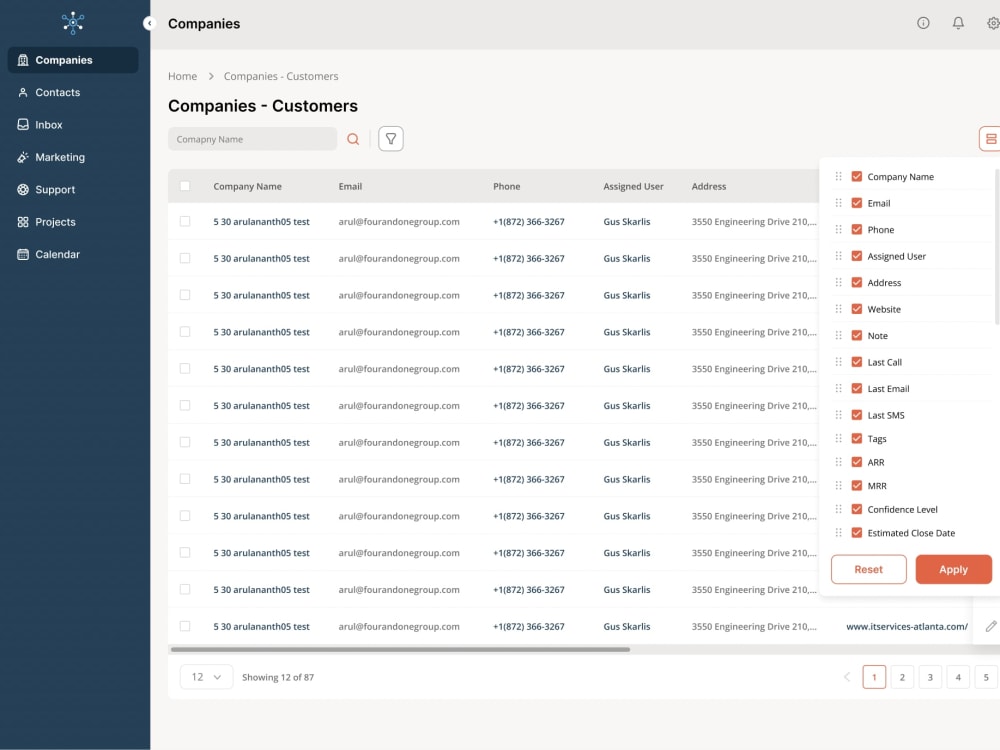Go to Support in the sidebar
Viewport: 1000px width, 750px height.
point(54,189)
